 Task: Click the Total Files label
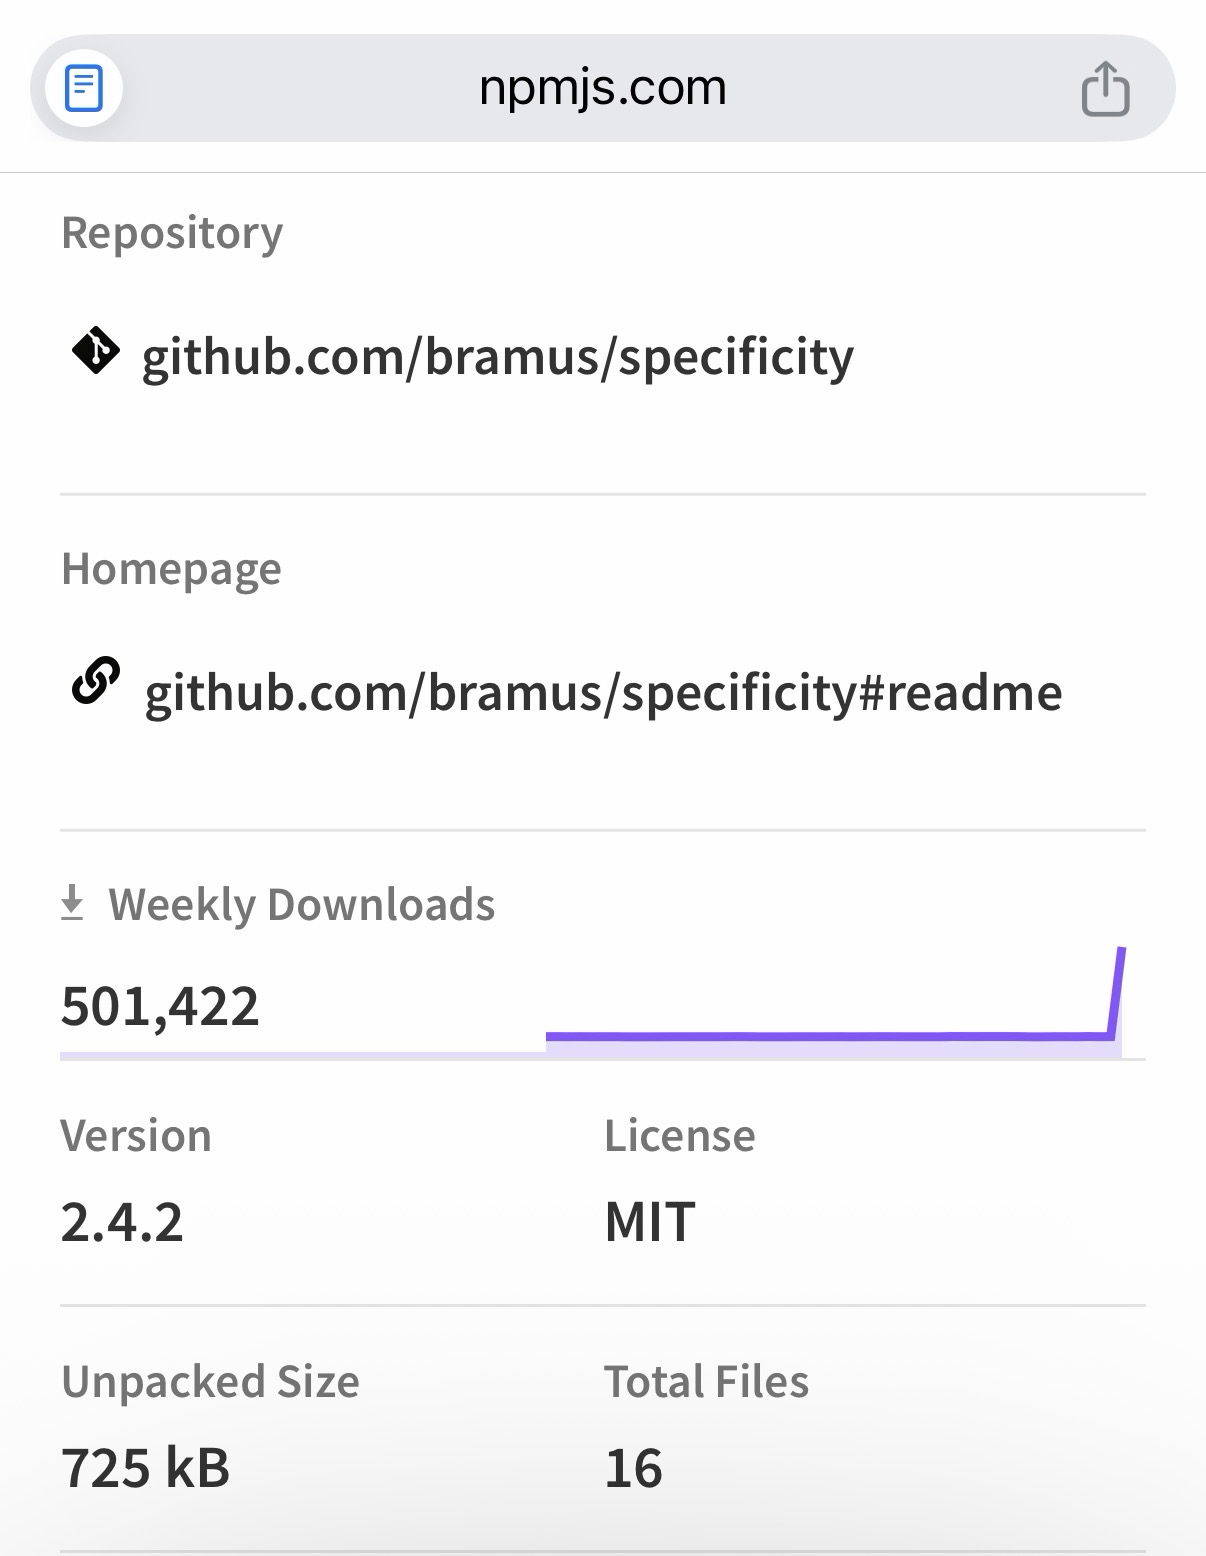pyautogui.click(x=706, y=1382)
